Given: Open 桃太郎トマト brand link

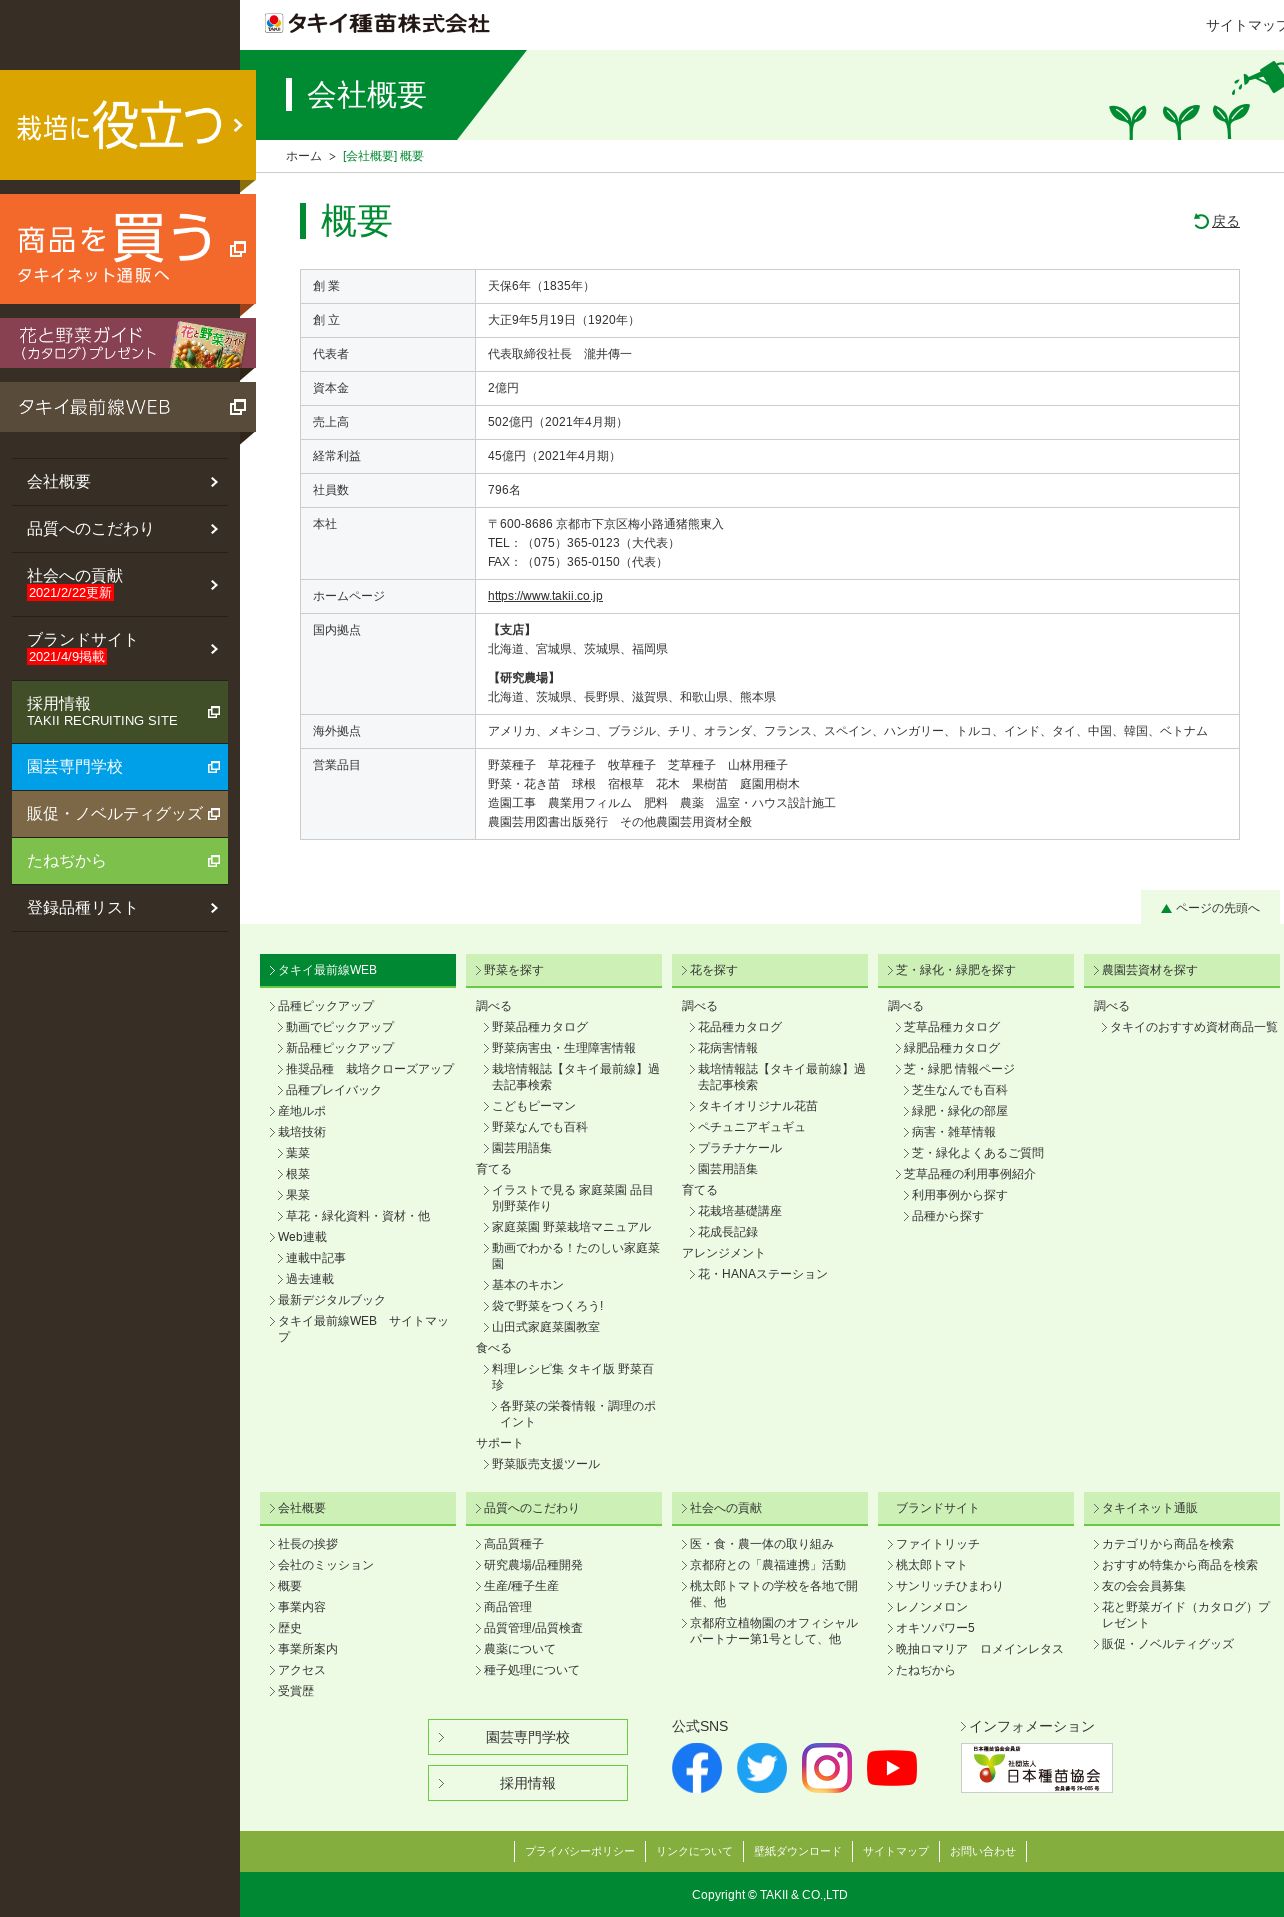Looking at the screenshot, I should coord(932,1565).
